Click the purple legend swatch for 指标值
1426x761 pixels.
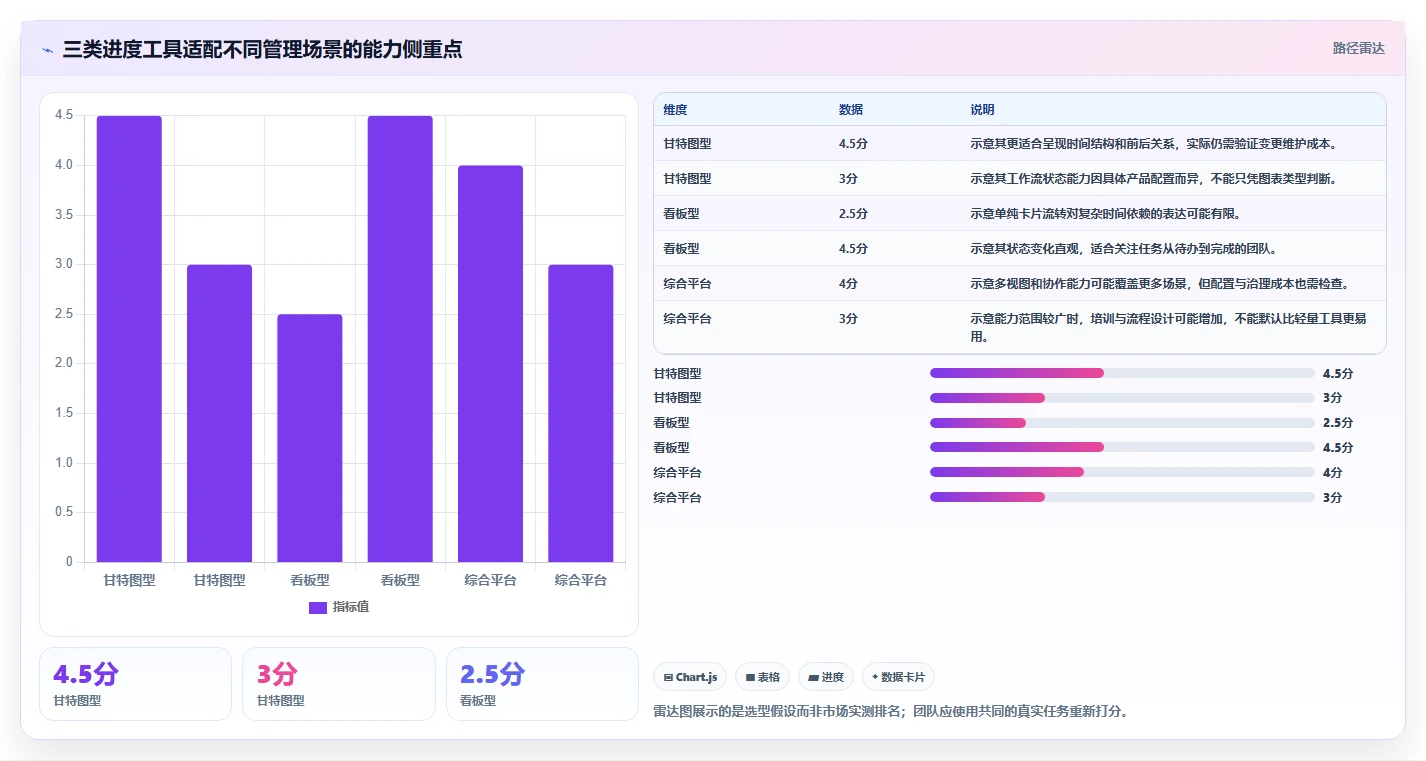tap(318, 608)
